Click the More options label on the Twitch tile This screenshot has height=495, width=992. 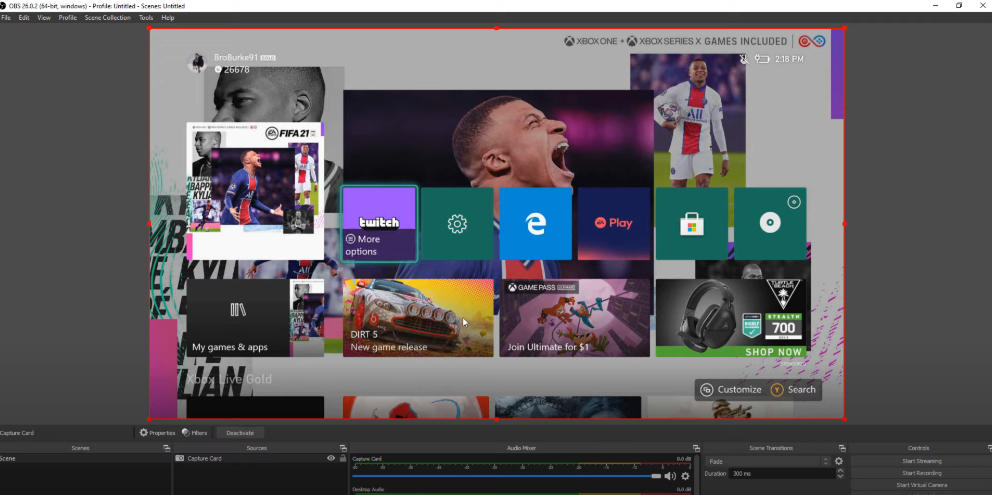(363, 246)
